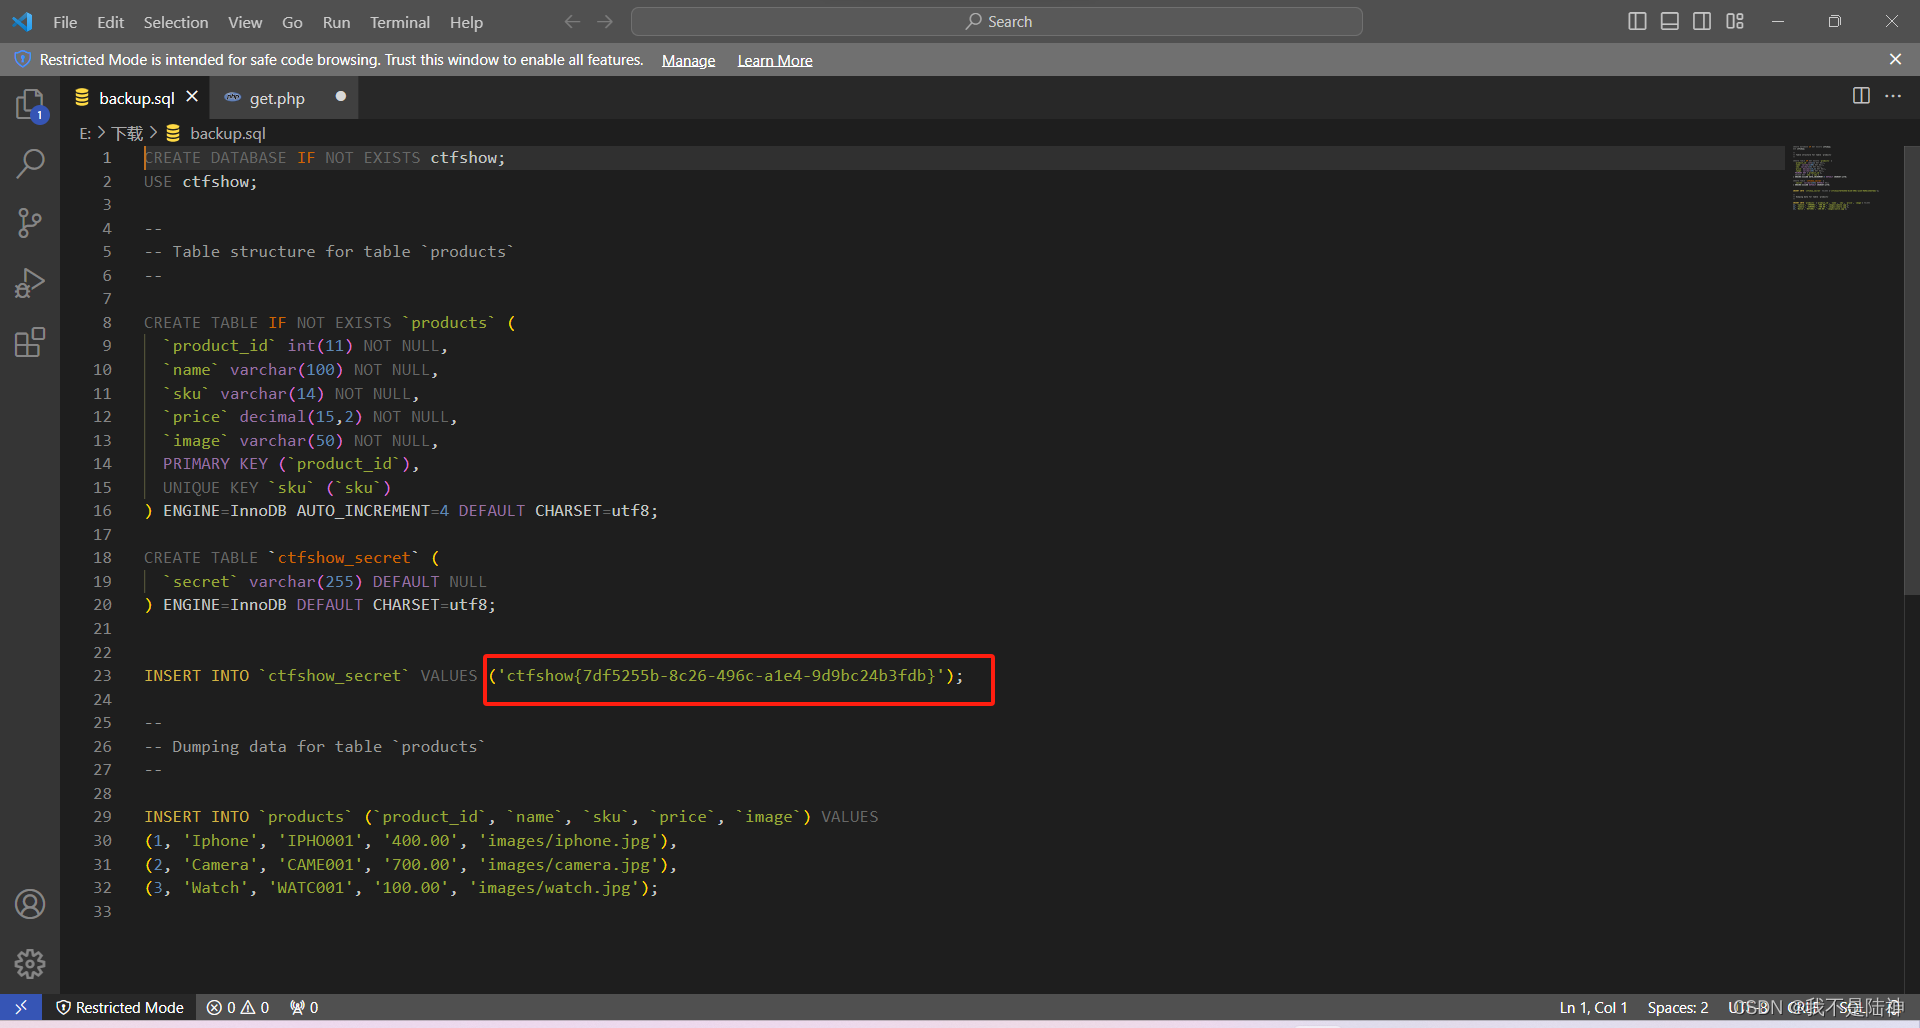Go back using the navigation arrow

572,21
